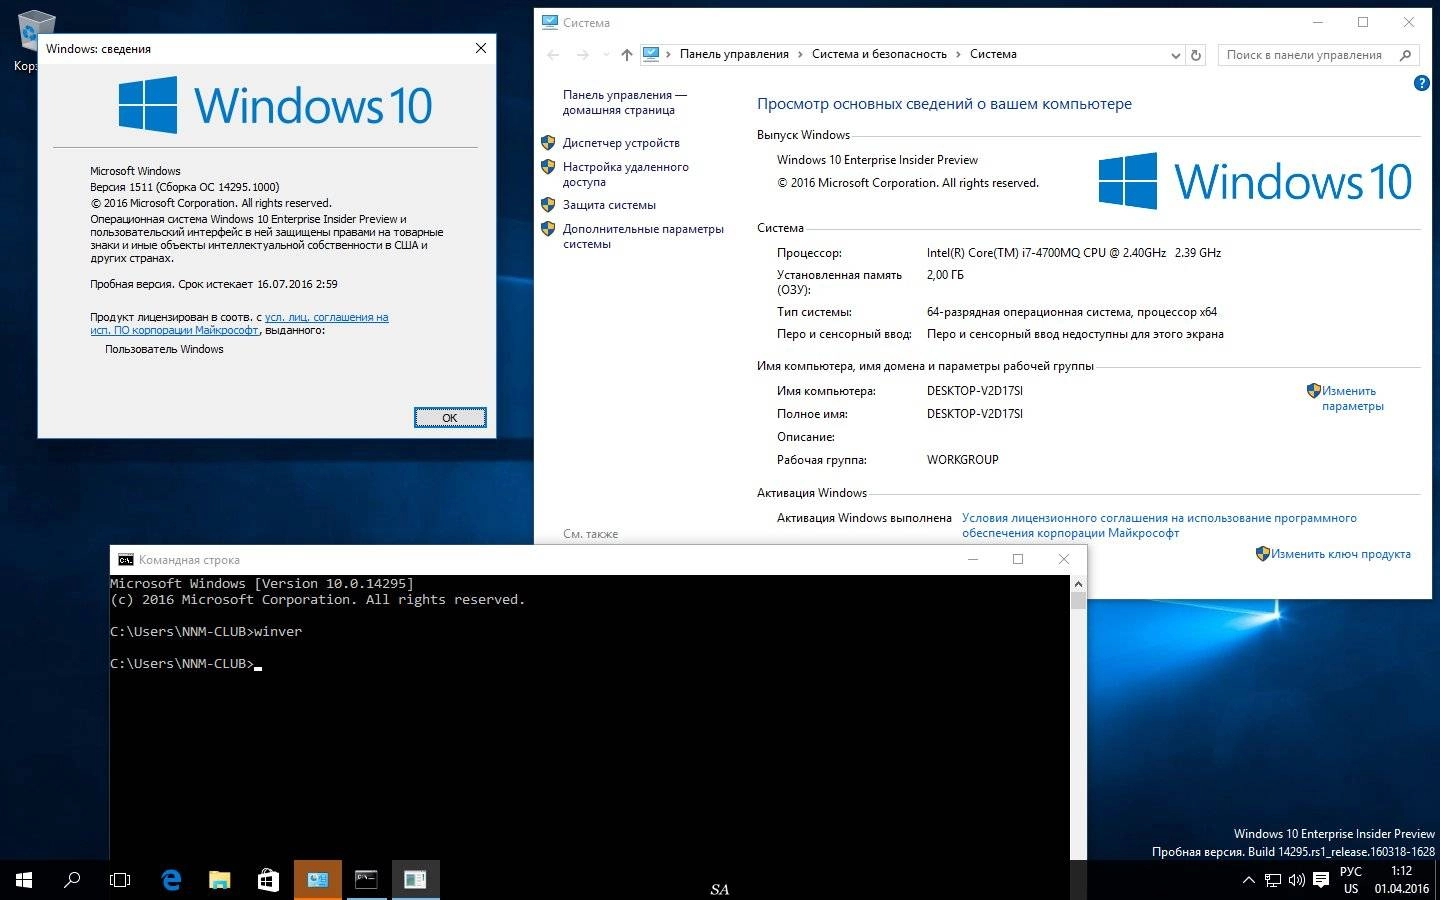
Task: Click OK in the Windows: сведения dialog
Action: pos(450,418)
